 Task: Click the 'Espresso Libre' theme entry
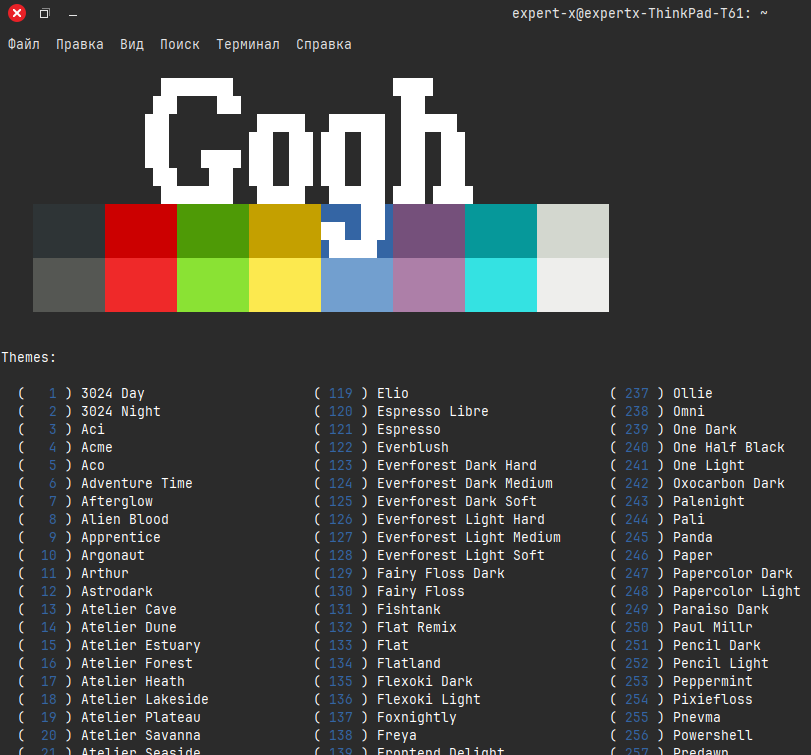tap(432, 412)
